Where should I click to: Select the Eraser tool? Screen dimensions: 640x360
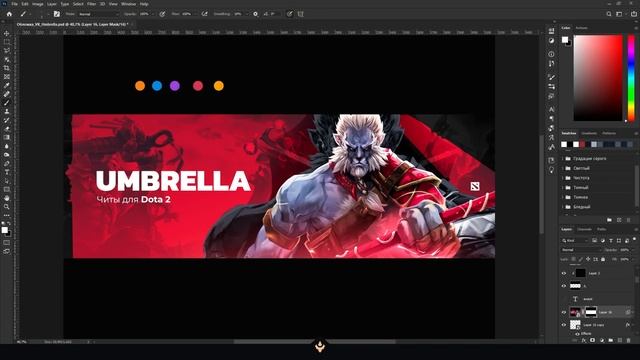(x=7, y=129)
